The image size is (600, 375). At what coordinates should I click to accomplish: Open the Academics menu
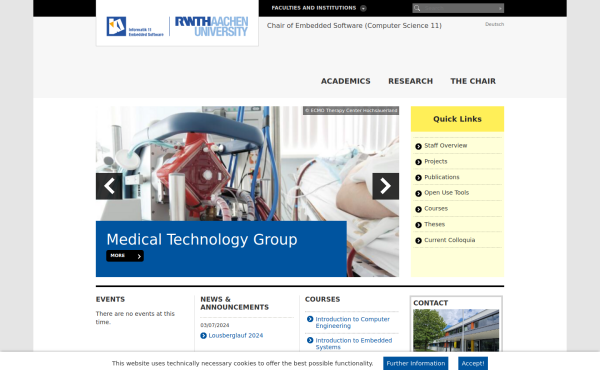click(346, 81)
